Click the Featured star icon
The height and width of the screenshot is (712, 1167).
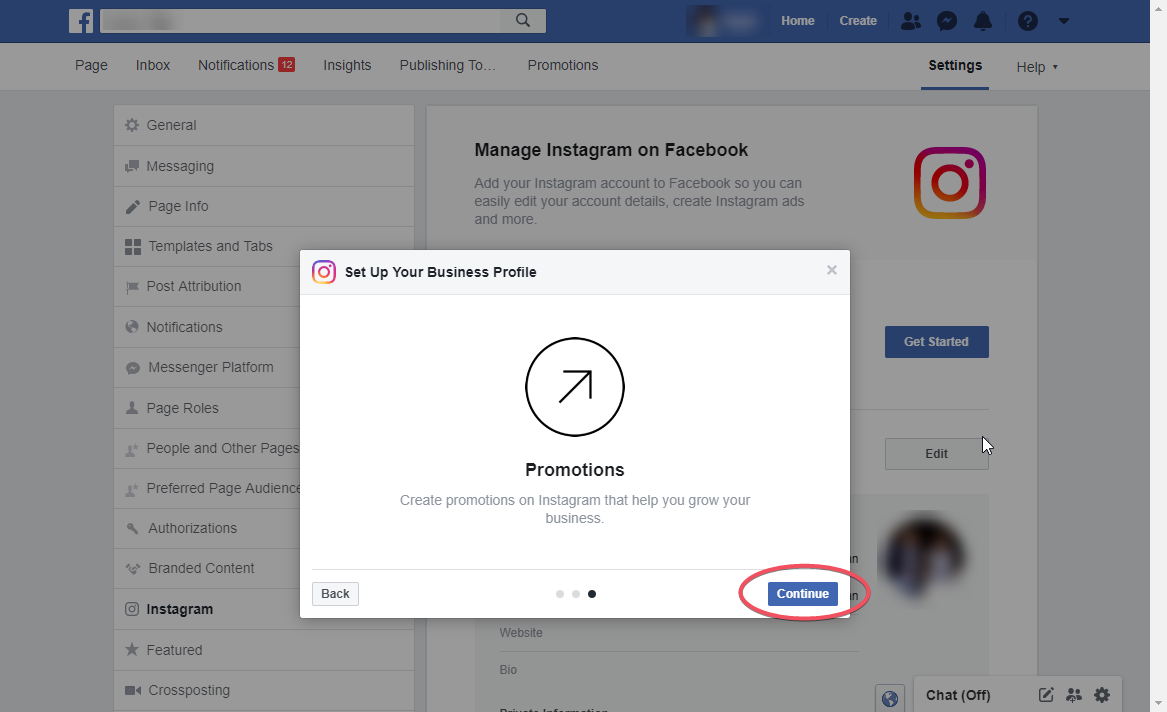click(x=132, y=650)
